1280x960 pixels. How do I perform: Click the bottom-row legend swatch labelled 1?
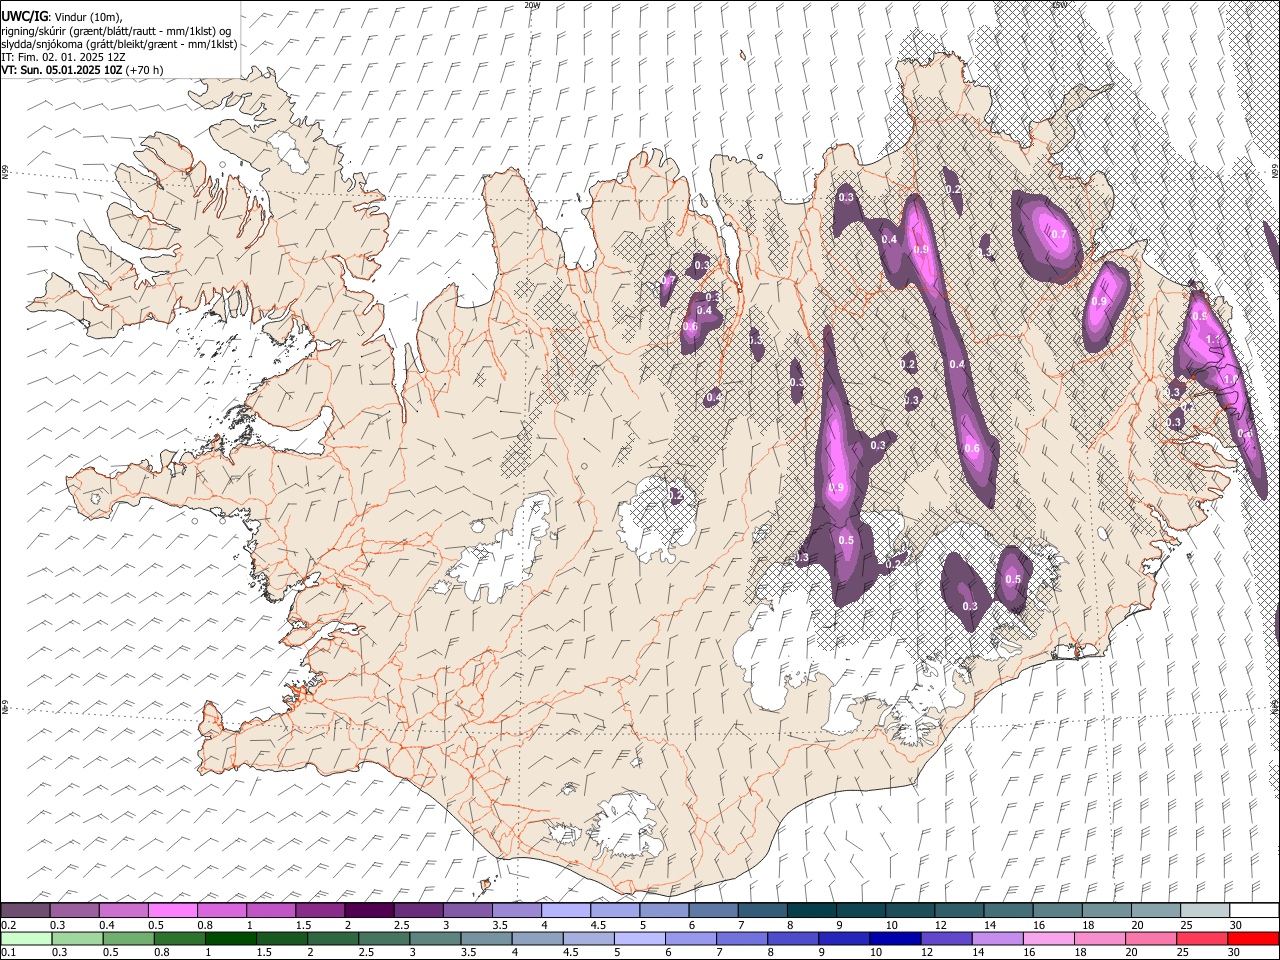pyautogui.click(x=230, y=938)
